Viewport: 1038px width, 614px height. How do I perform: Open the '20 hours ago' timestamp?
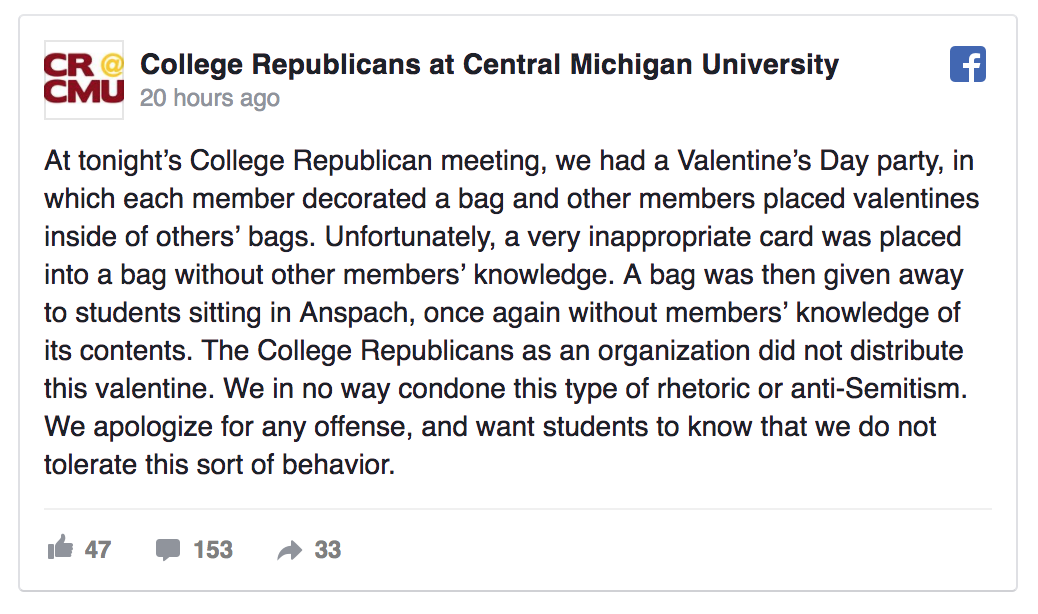tap(210, 98)
